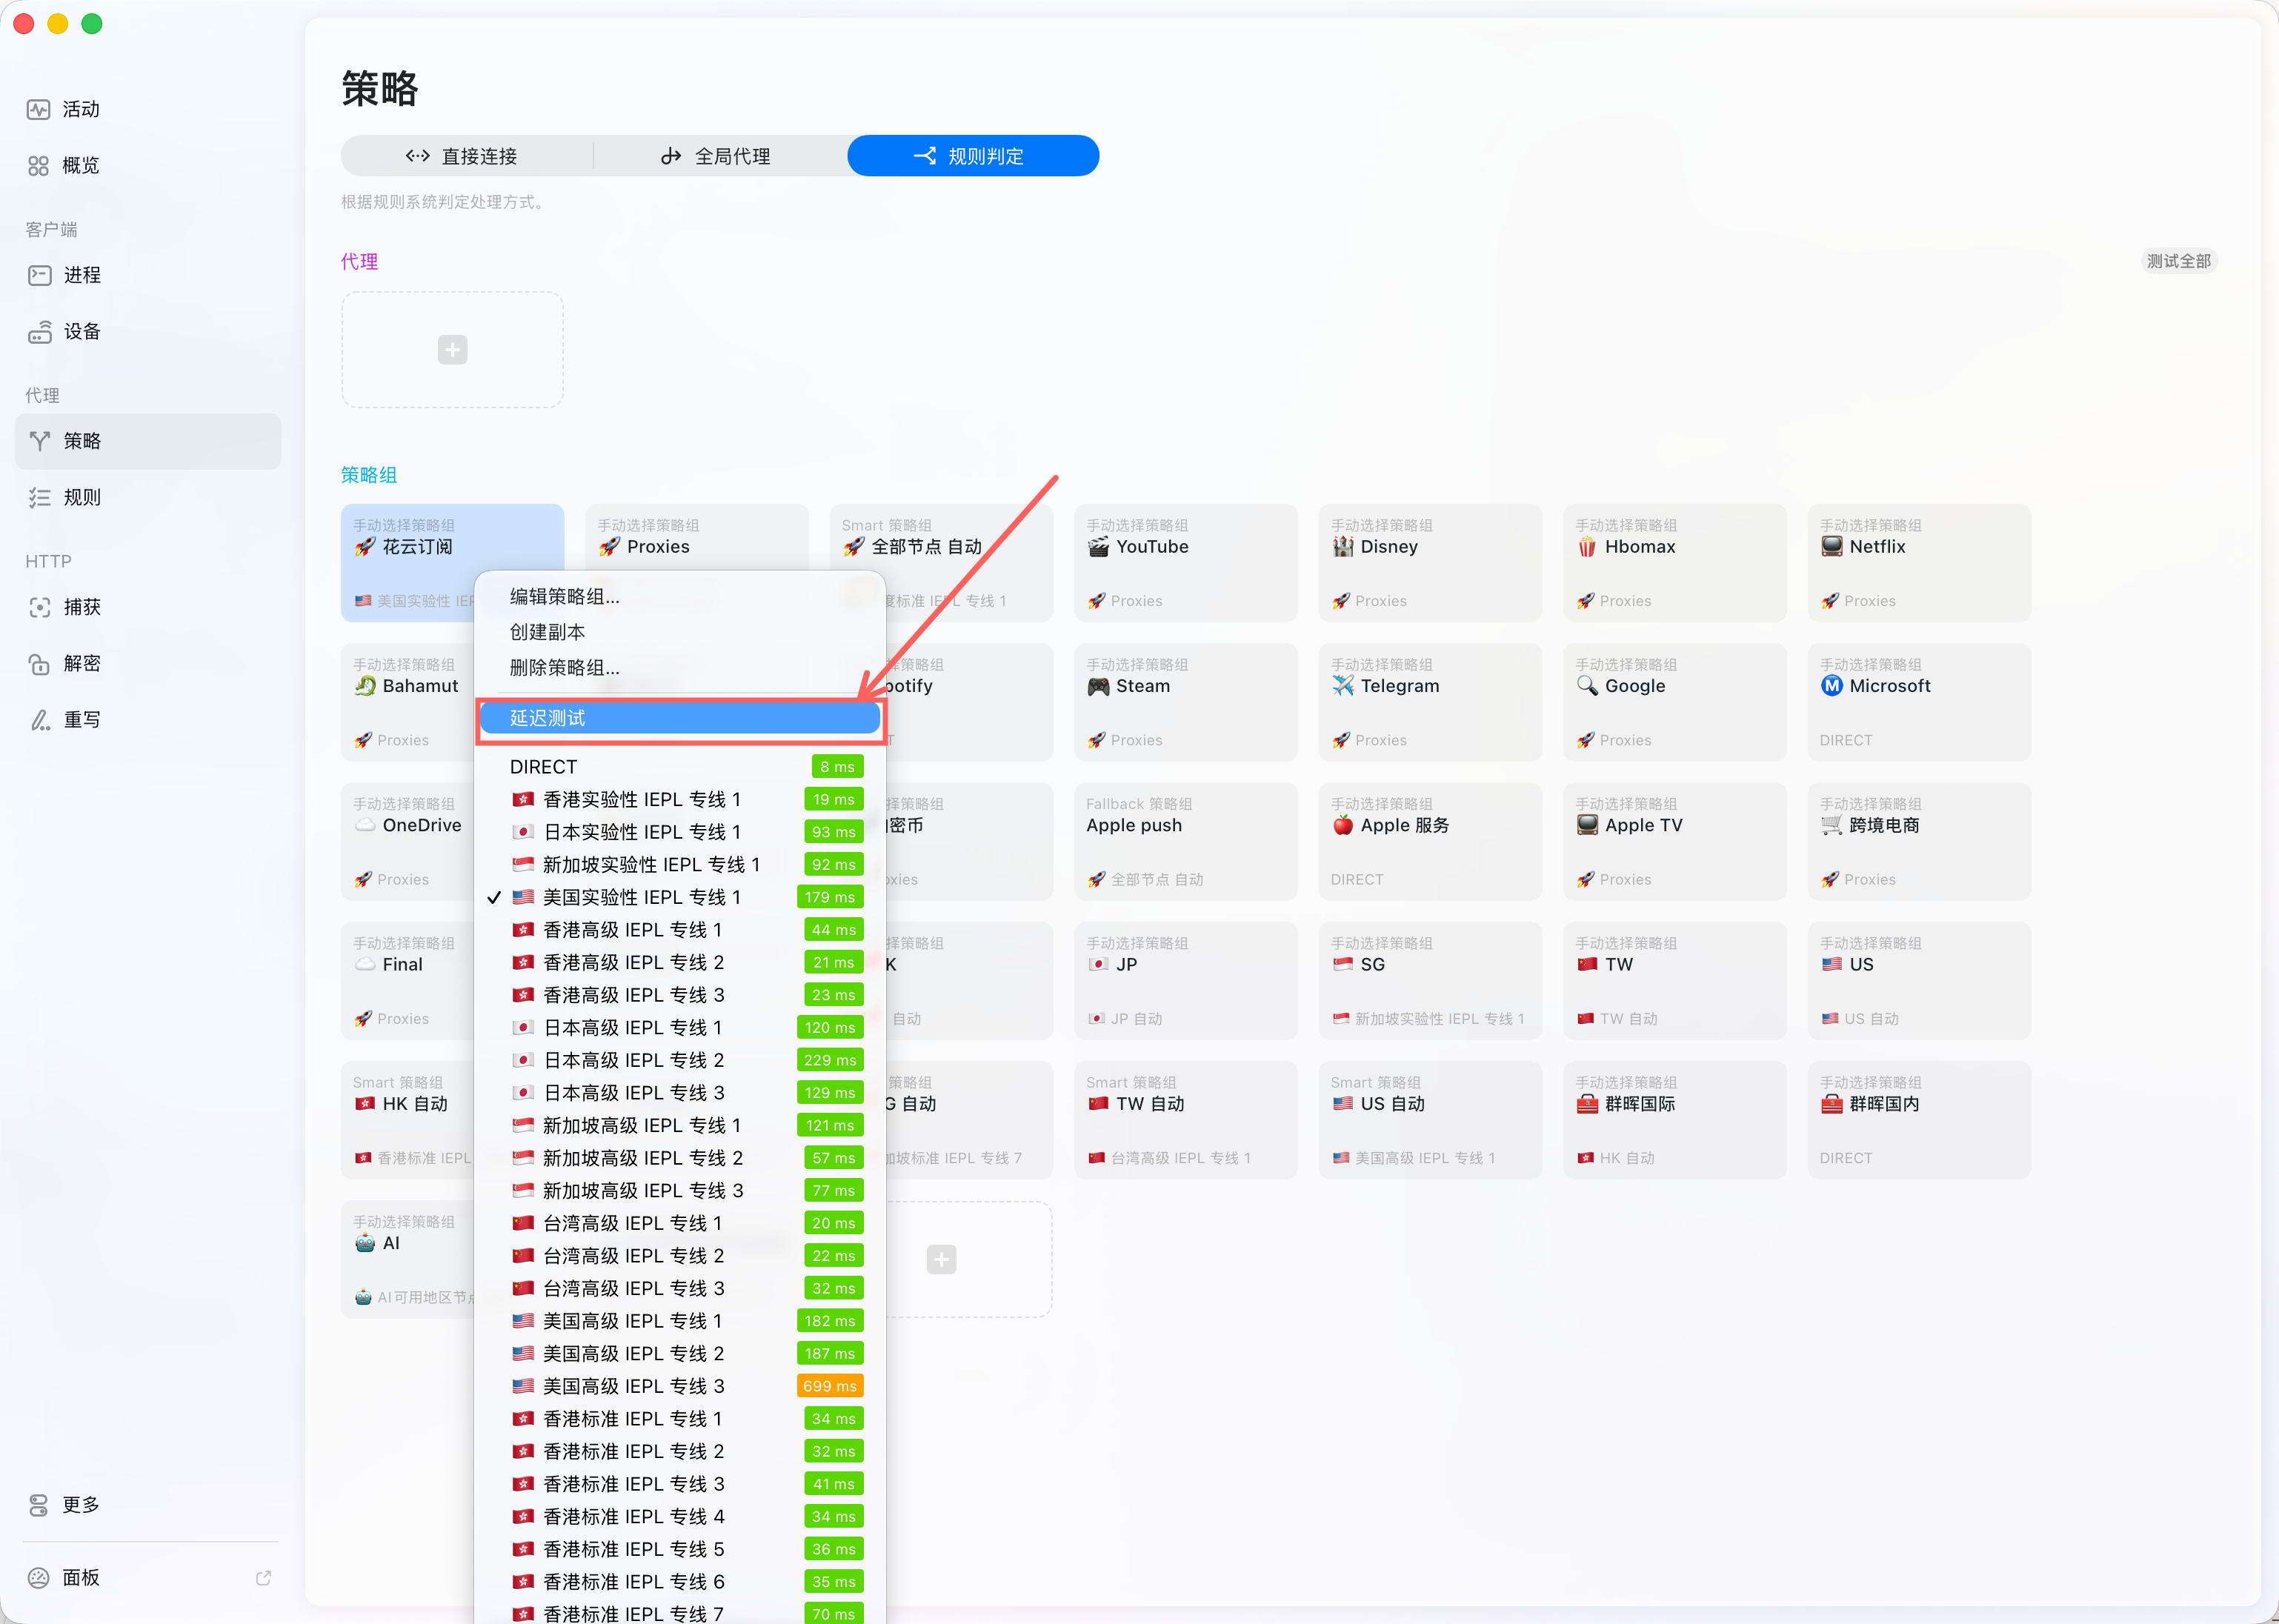Screen dimensions: 2279x1624
Task: Open the 群晖国际 policy group card
Action: (1675, 1120)
